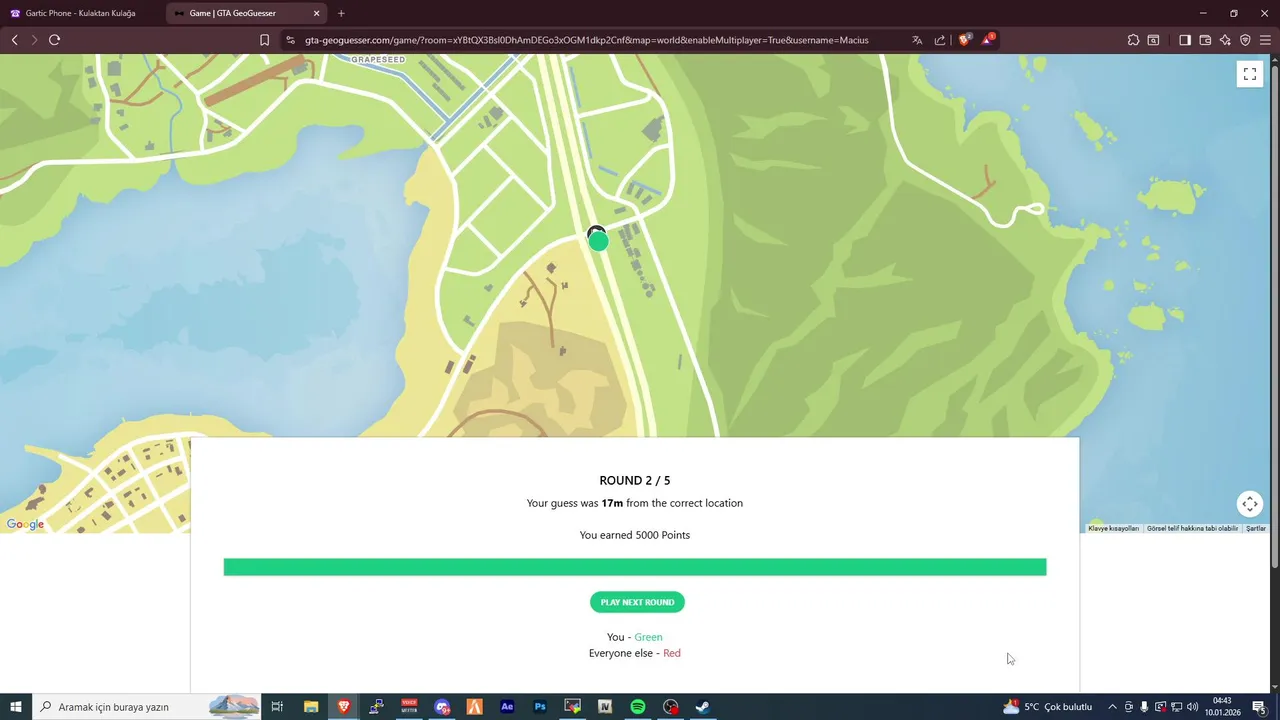Screen dimensions: 1280x720
Task: Open the browser hamburger menu
Action: [1265, 40]
